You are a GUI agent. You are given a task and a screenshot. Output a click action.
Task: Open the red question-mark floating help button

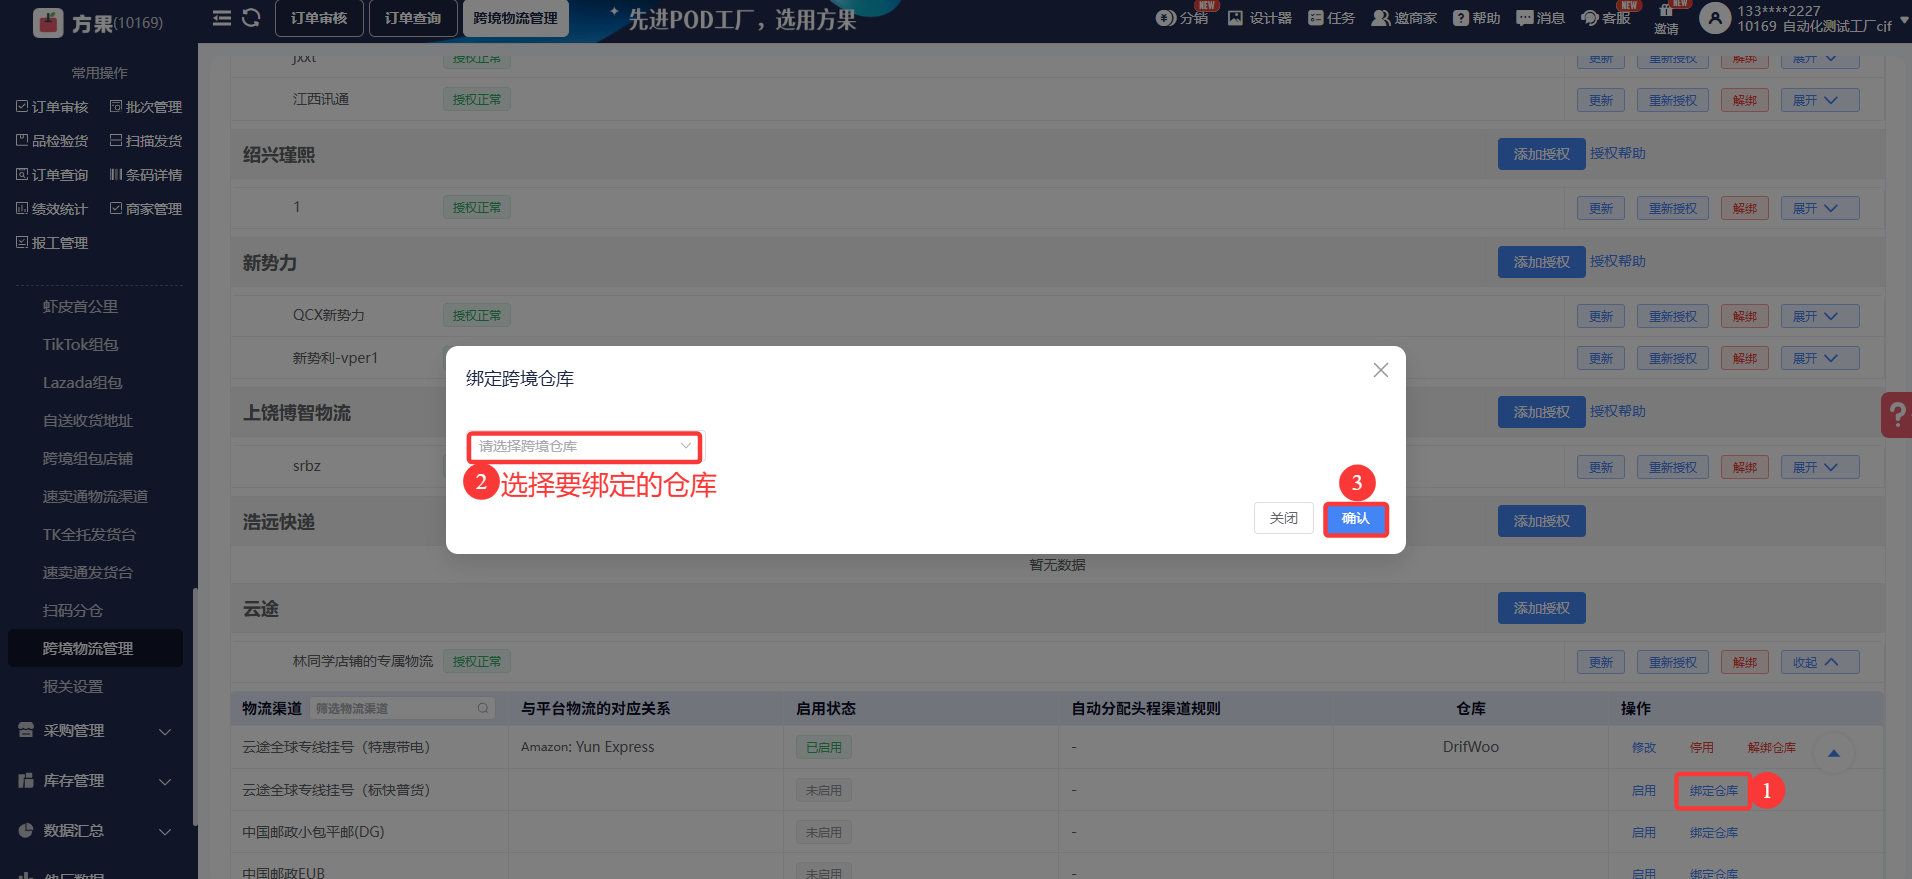pos(1897,414)
